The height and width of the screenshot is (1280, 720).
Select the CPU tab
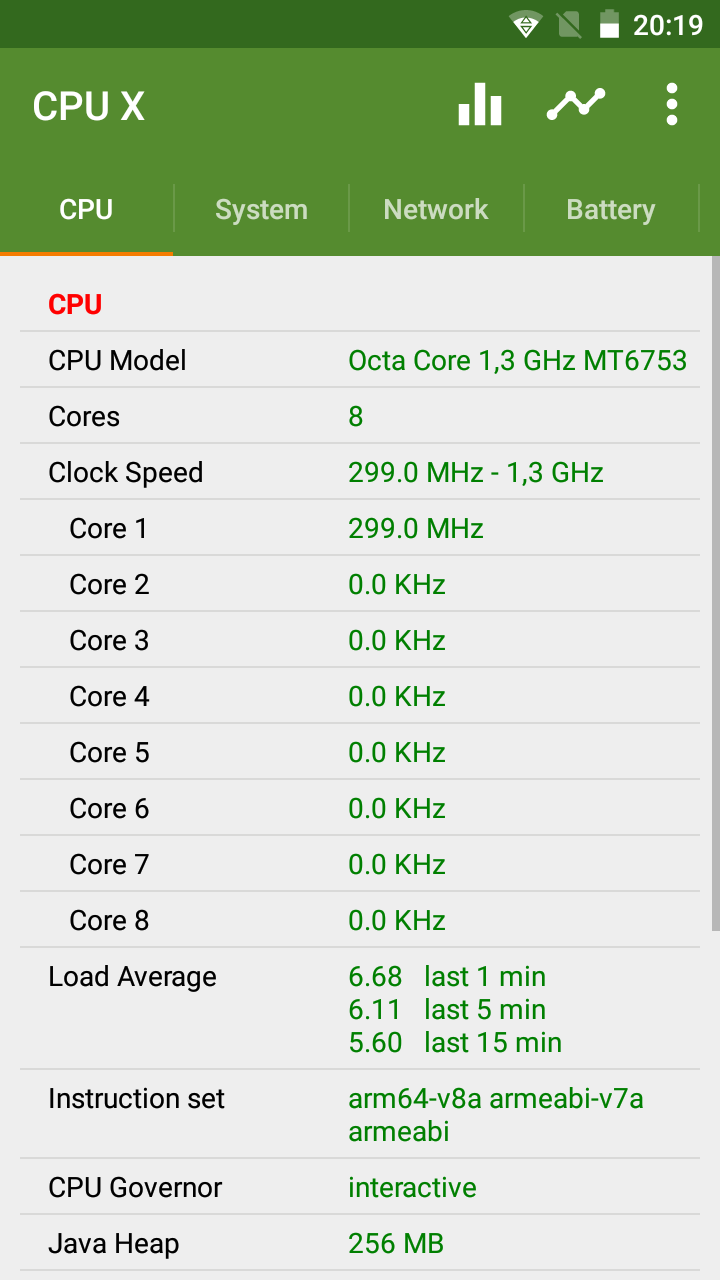(86, 210)
